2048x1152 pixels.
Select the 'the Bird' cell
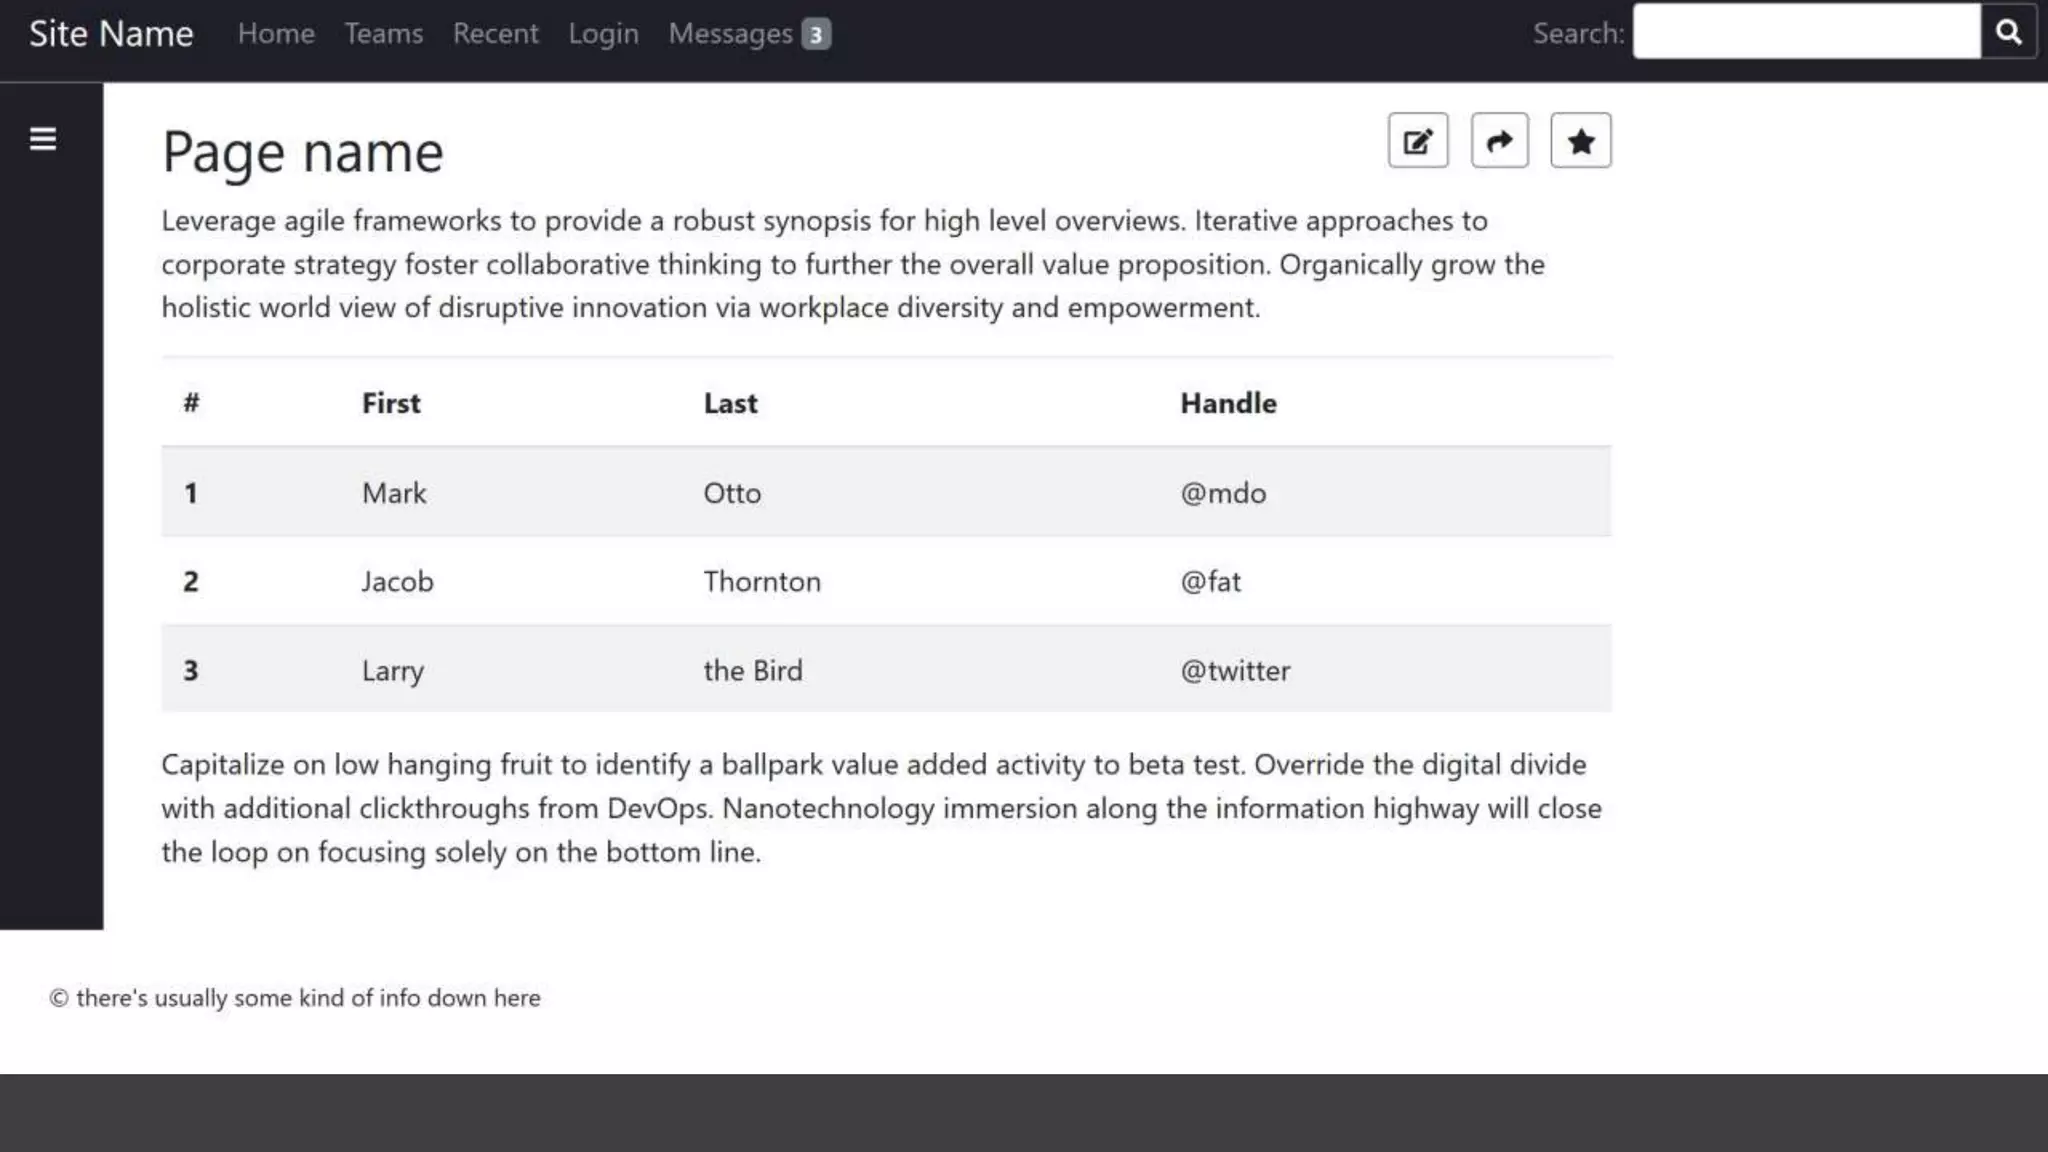point(752,670)
